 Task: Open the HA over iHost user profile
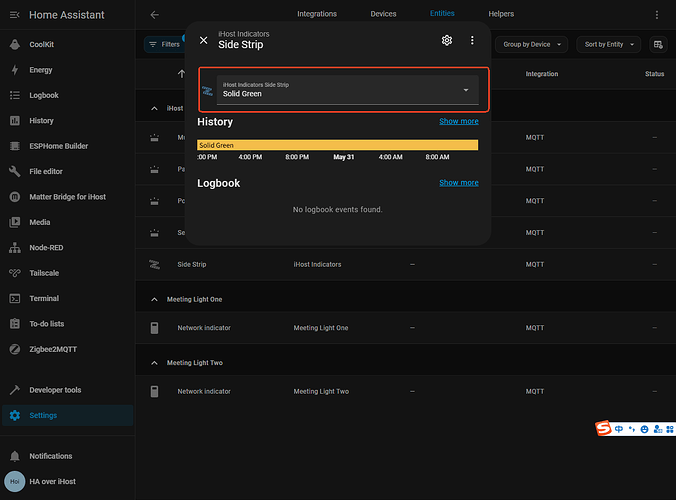point(68,481)
